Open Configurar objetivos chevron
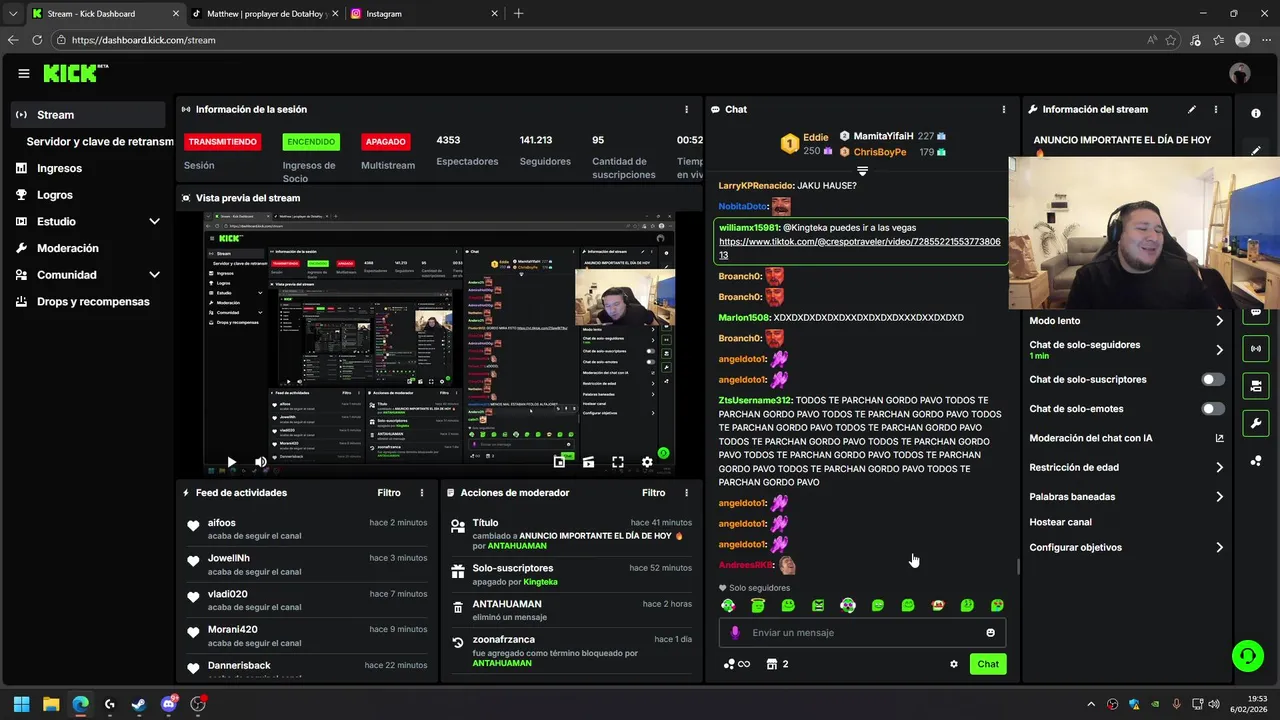The width and height of the screenshot is (1280, 720). (x=1219, y=548)
